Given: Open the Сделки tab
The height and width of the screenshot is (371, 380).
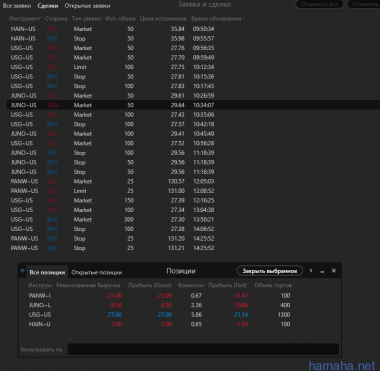Looking at the screenshot, I should coord(48,6).
